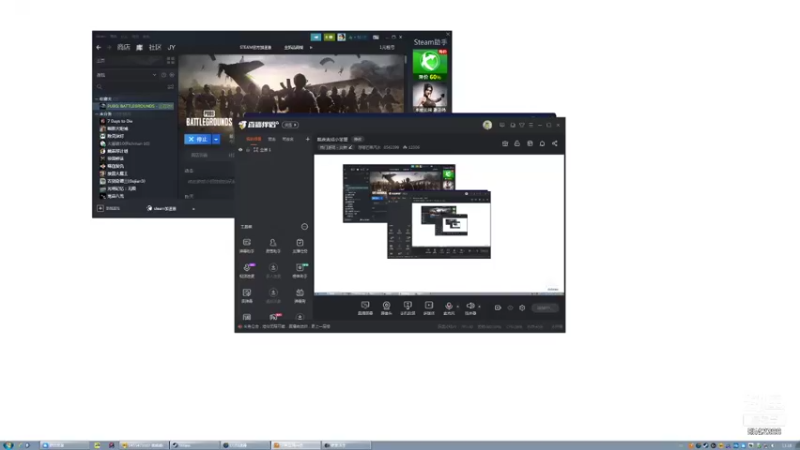Go back in Steam using back arrow

click(98, 47)
